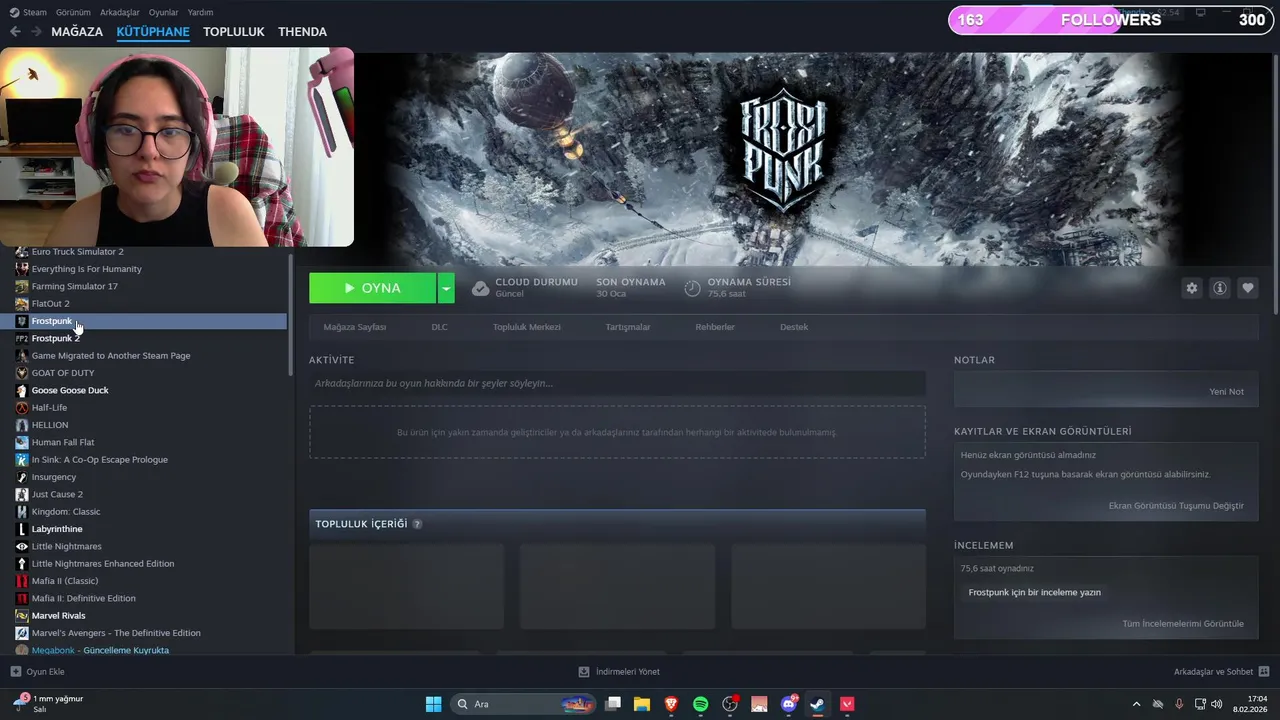The height and width of the screenshot is (720, 1280).
Task: Open Discord from the taskbar
Action: (789, 704)
